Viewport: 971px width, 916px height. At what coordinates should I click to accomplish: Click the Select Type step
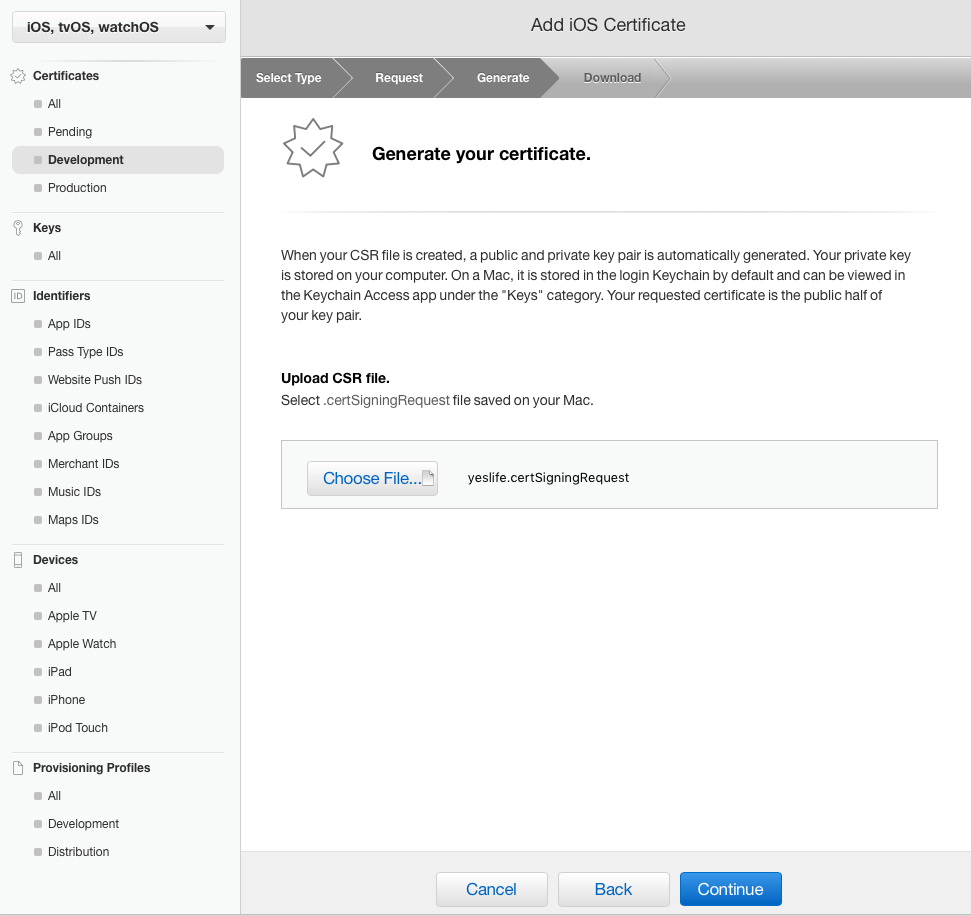pyautogui.click(x=289, y=78)
